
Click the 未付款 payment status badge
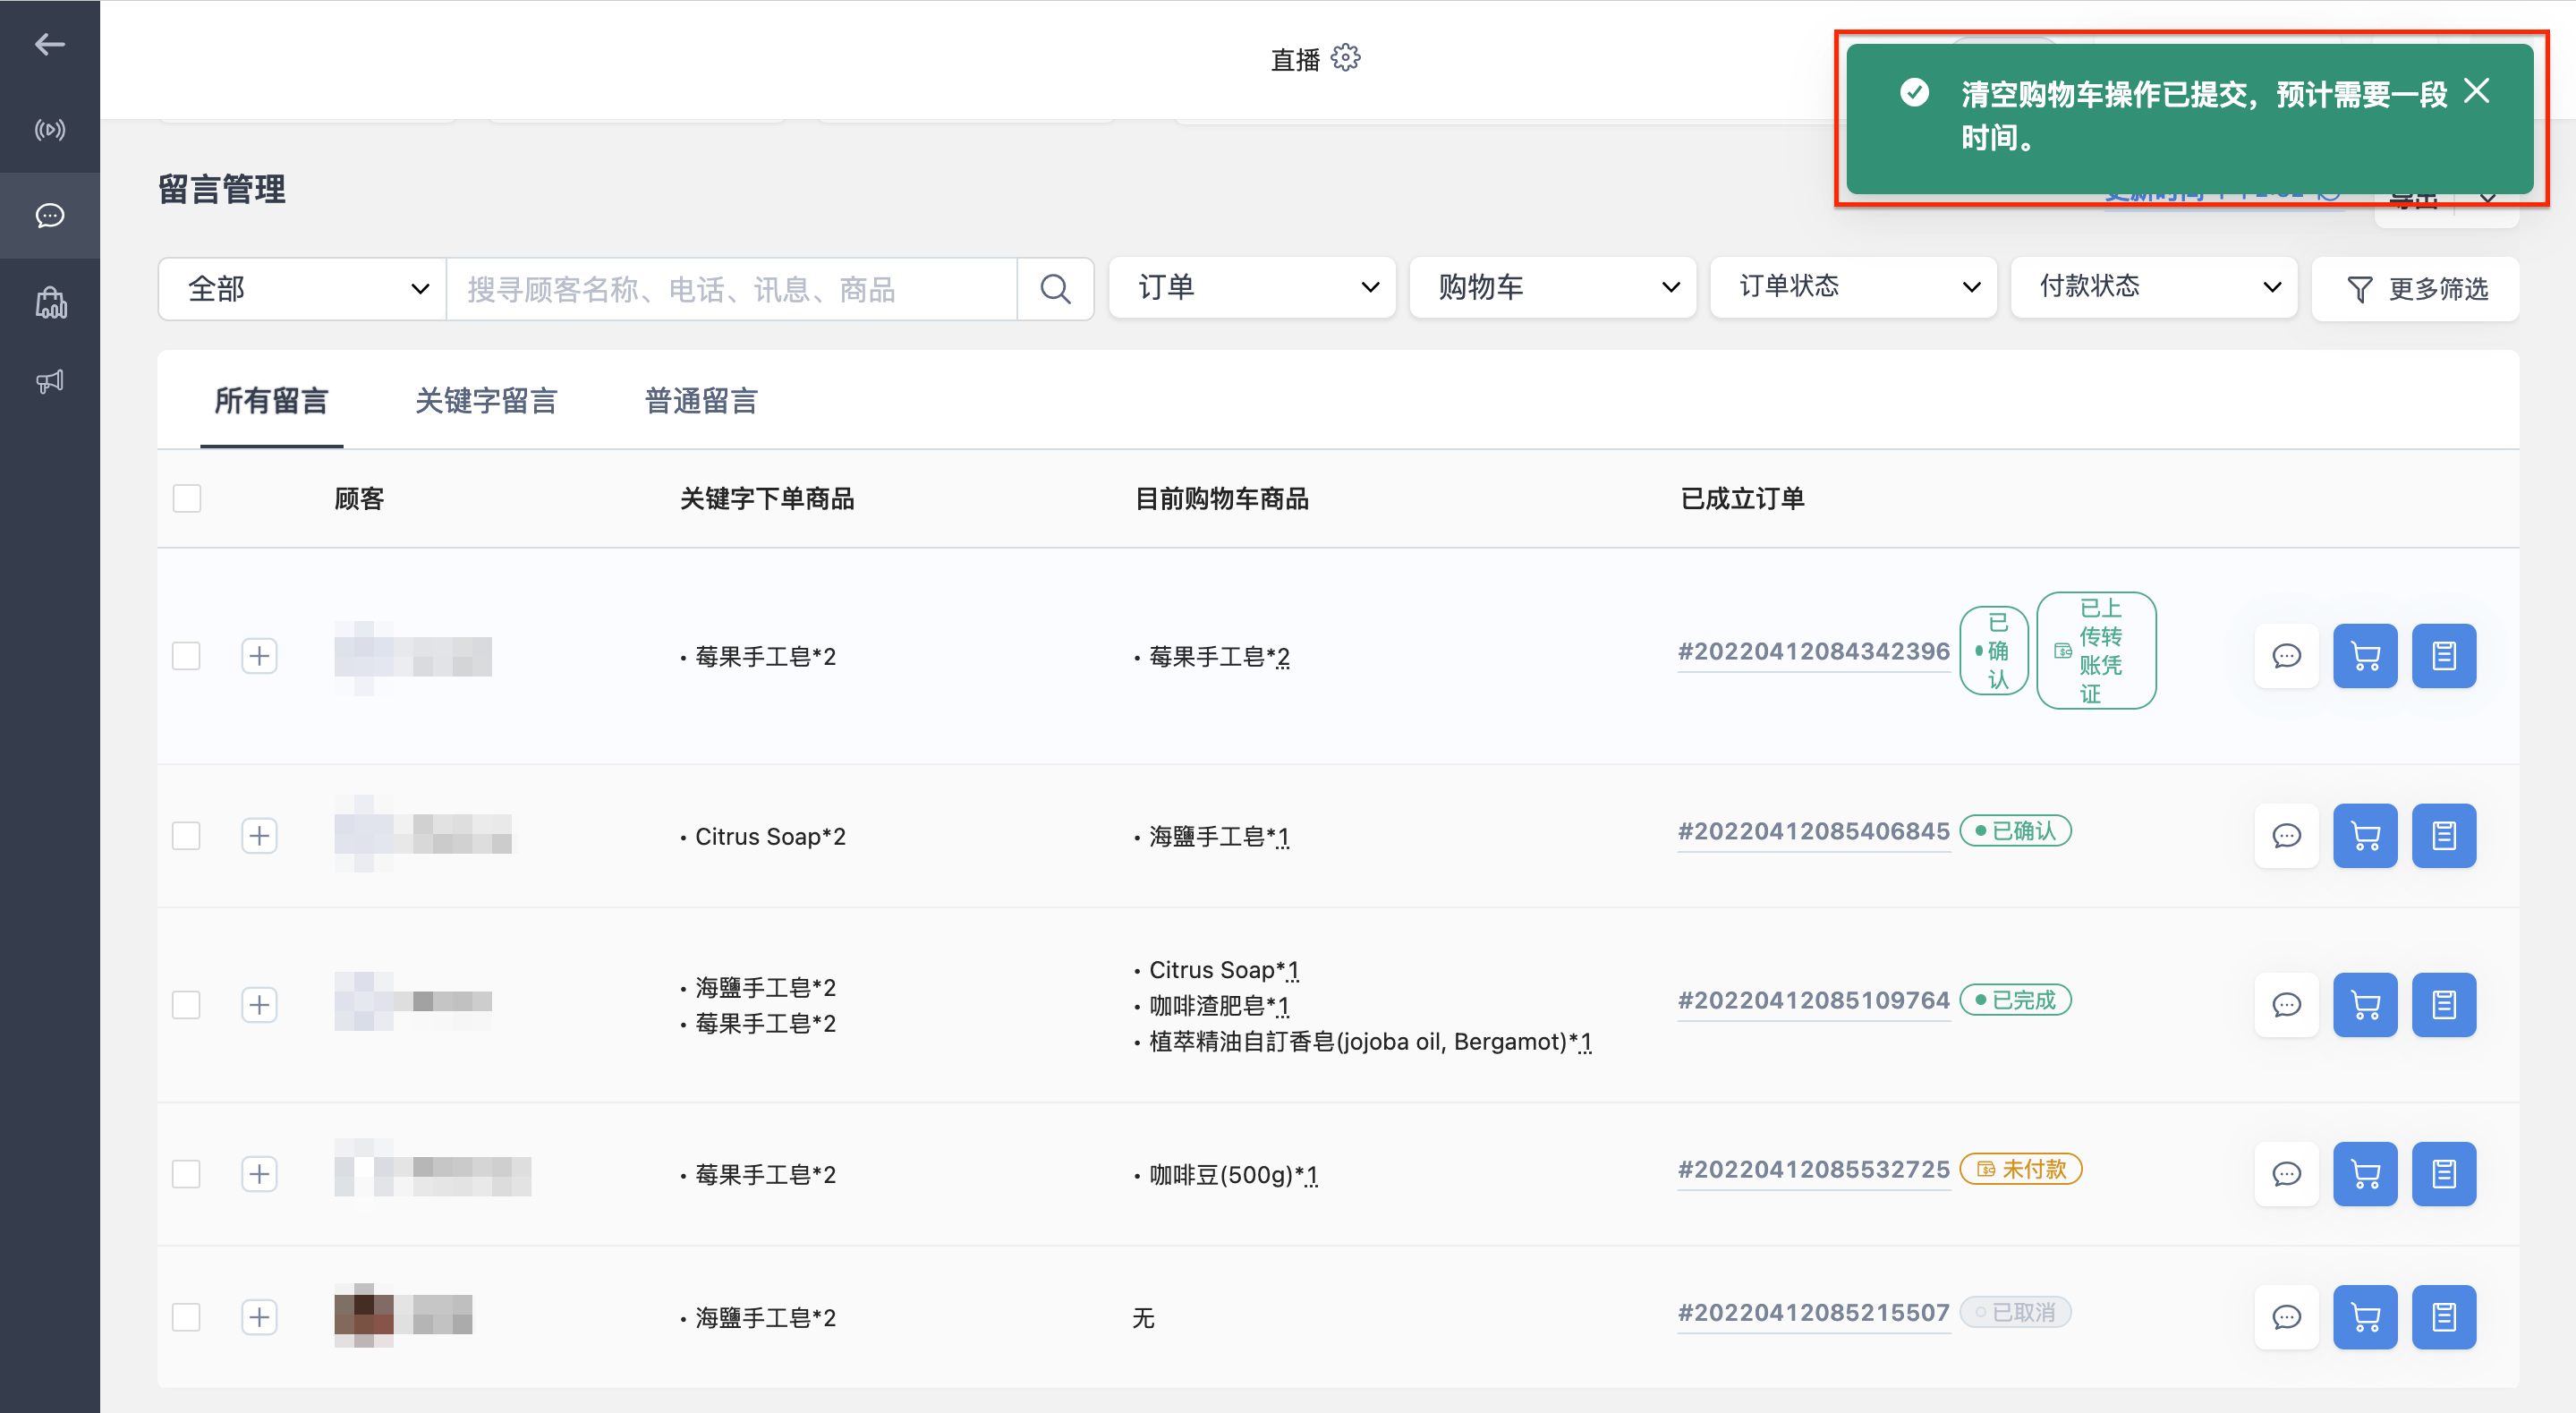click(x=2021, y=1169)
